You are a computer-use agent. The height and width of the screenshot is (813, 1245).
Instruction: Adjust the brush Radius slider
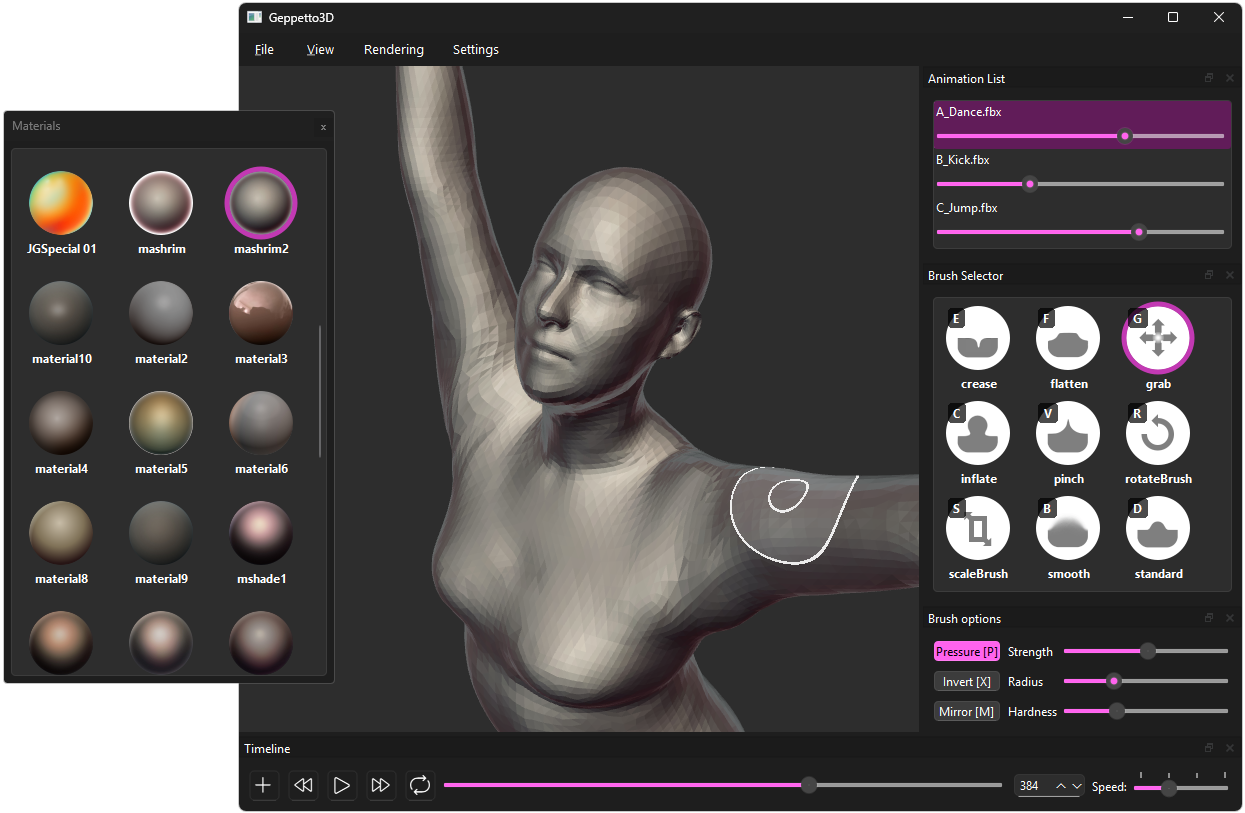click(1146, 681)
